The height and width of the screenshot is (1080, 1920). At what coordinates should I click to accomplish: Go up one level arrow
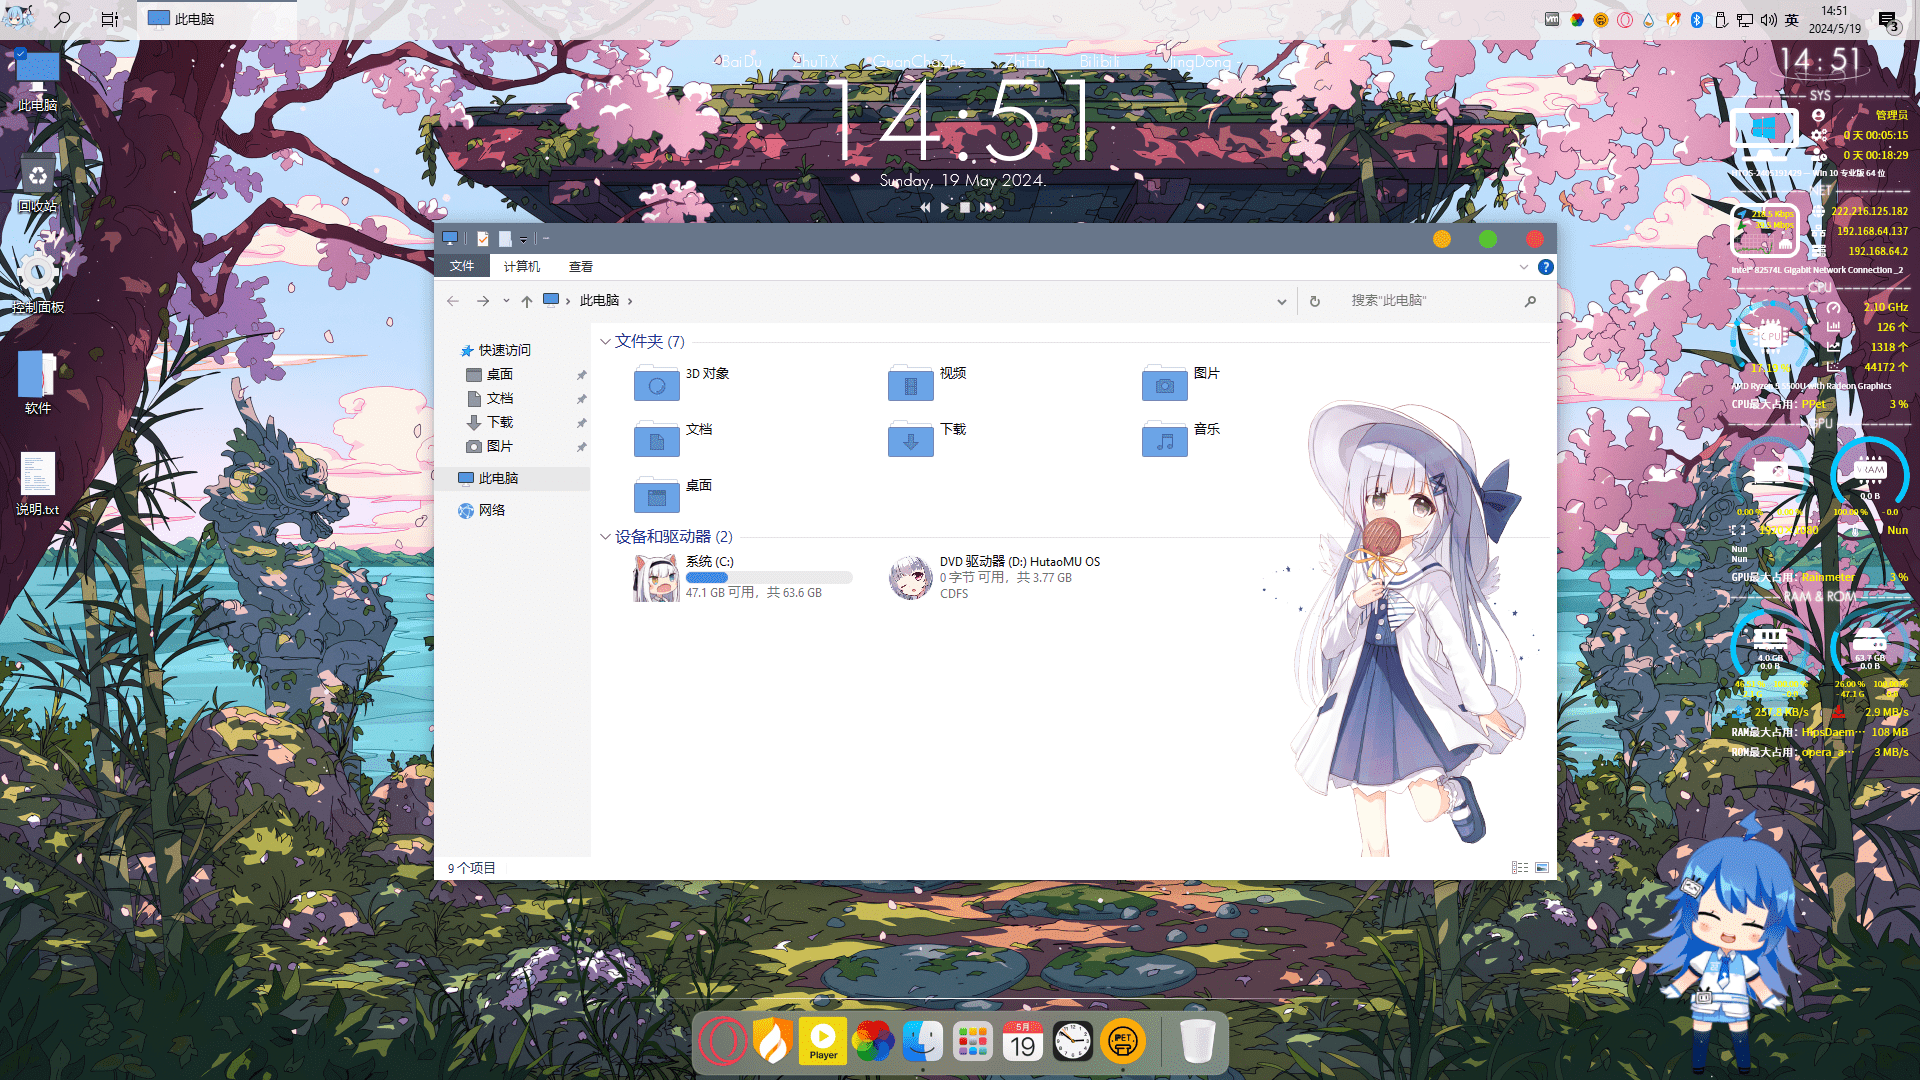pyautogui.click(x=527, y=301)
